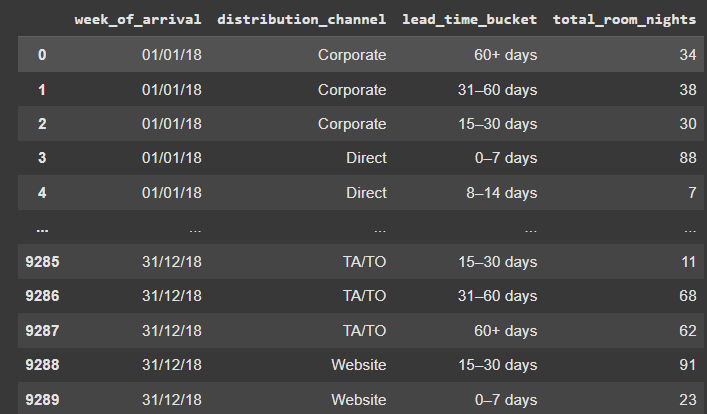
Task: Click the value 91 in row 9288
Action: (x=688, y=365)
